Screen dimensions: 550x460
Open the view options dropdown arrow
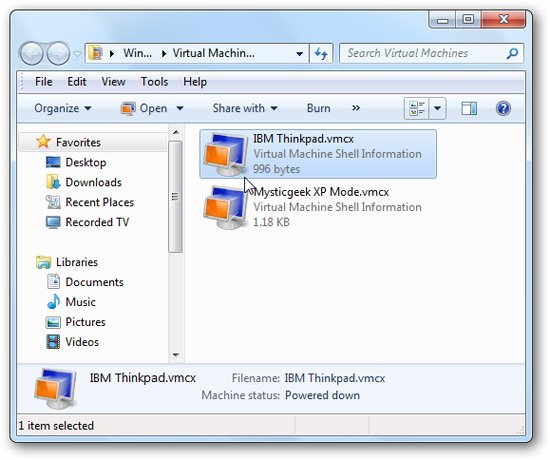point(437,108)
